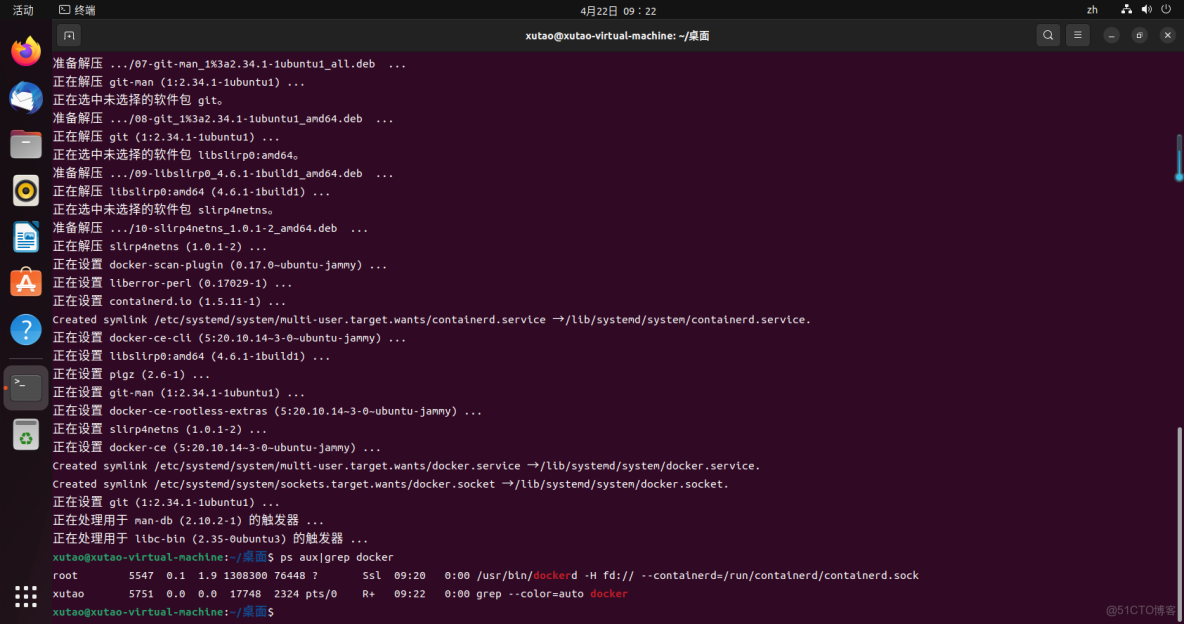Screen dimensions: 1184x624
Task: Click the 08-git_1%3a2.34.1 deb line
Action: point(223,119)
